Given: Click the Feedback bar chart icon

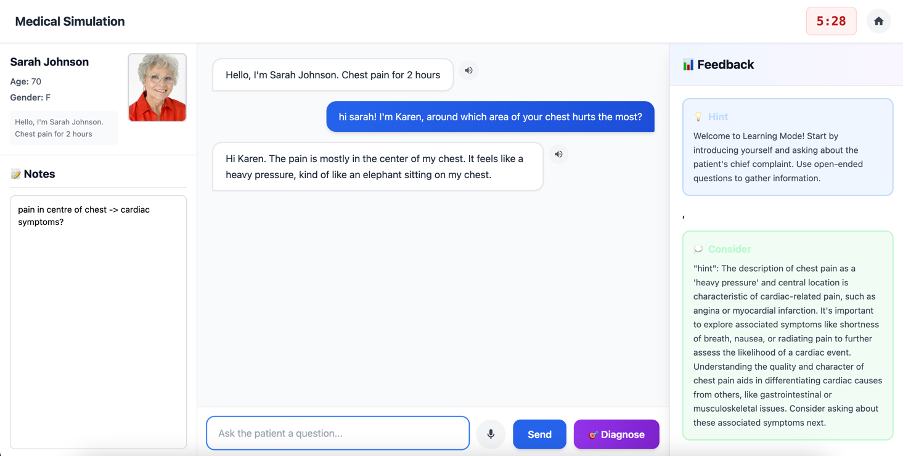Looking at the screenshot, I should tap(688, 65).
